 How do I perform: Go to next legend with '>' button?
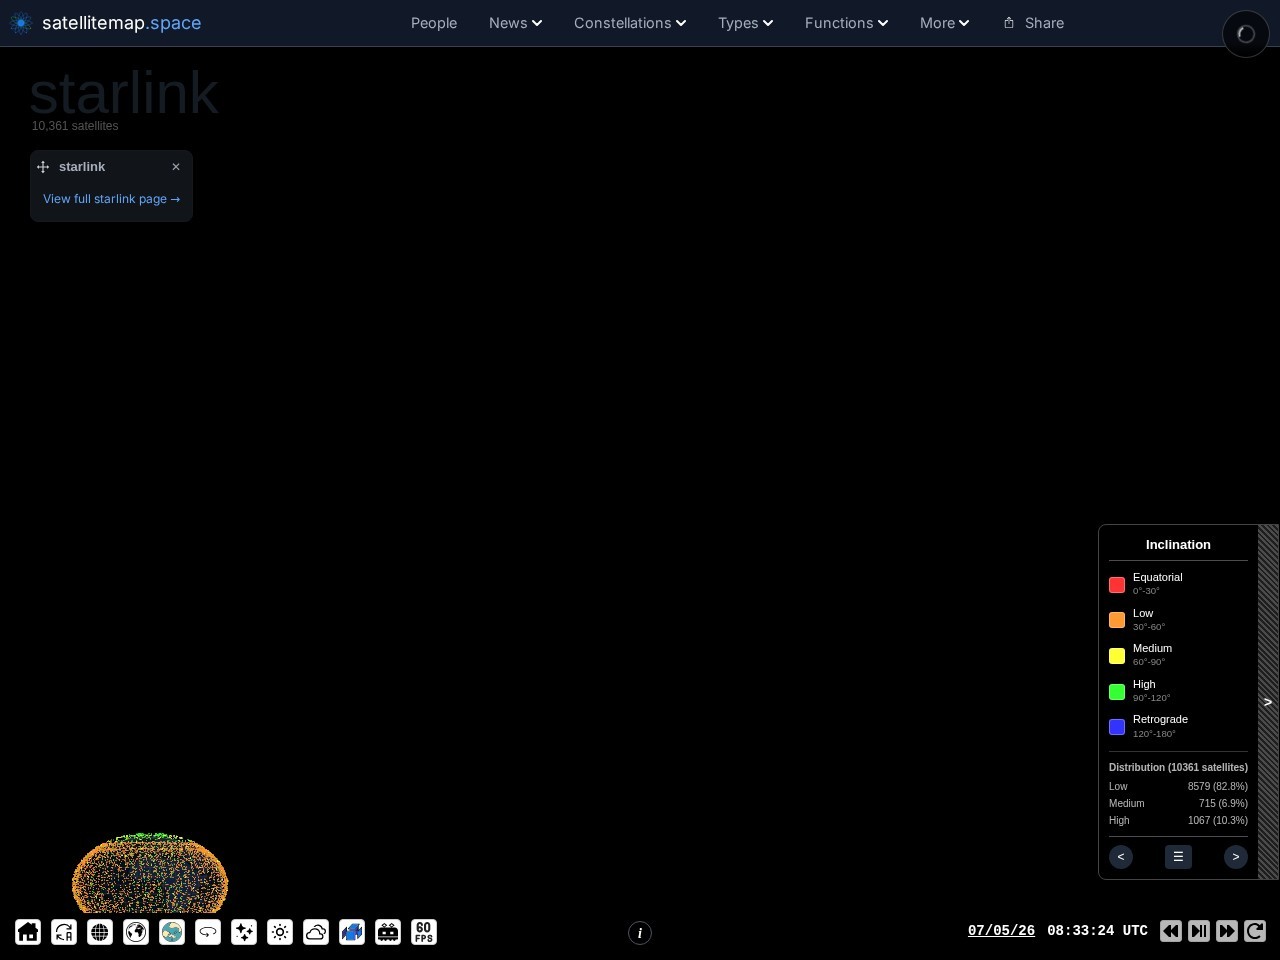pyautogui.click(x=1236, y=857)
